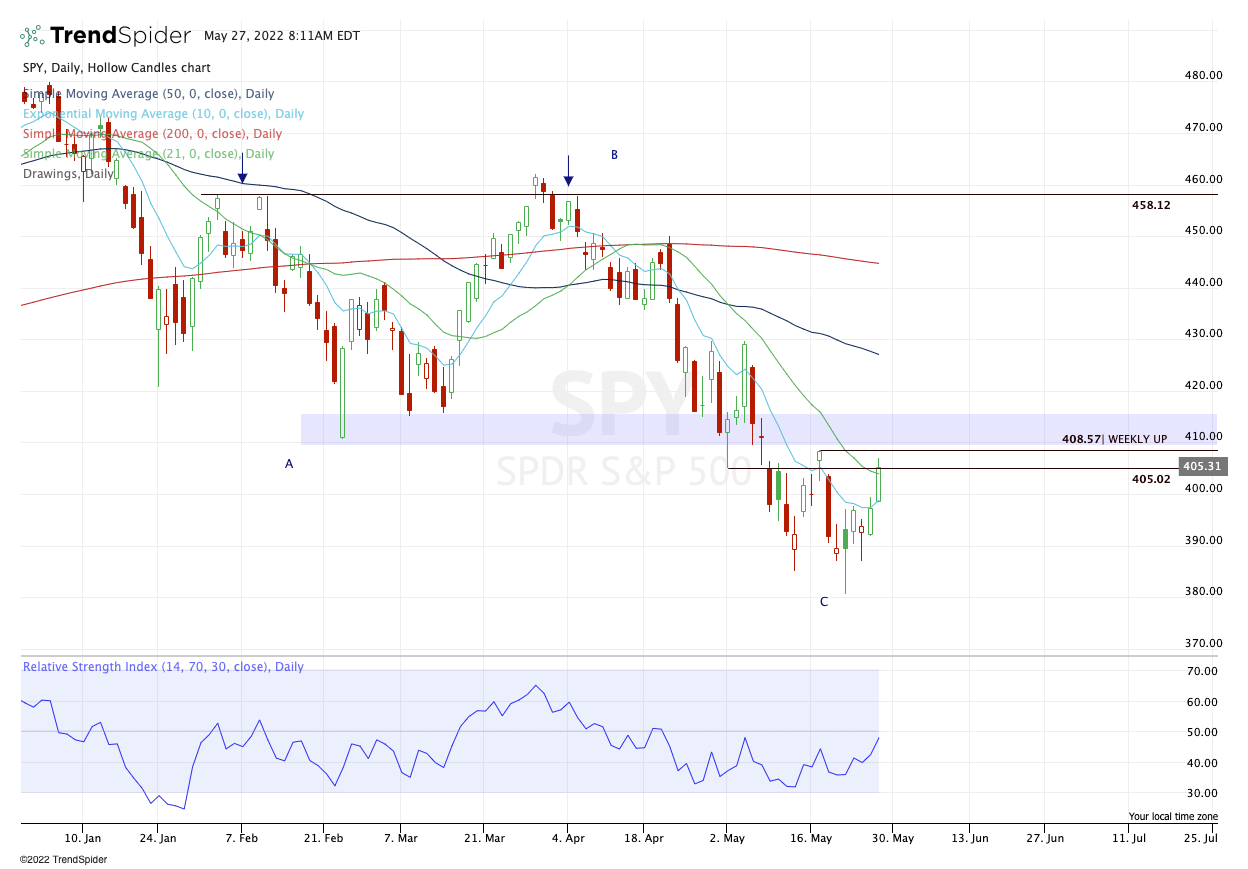Image resolution: width=1248 pixels, height=869 pixels.
Task: Click the Relative Strength Index indicator label
Action: point(163,667)
